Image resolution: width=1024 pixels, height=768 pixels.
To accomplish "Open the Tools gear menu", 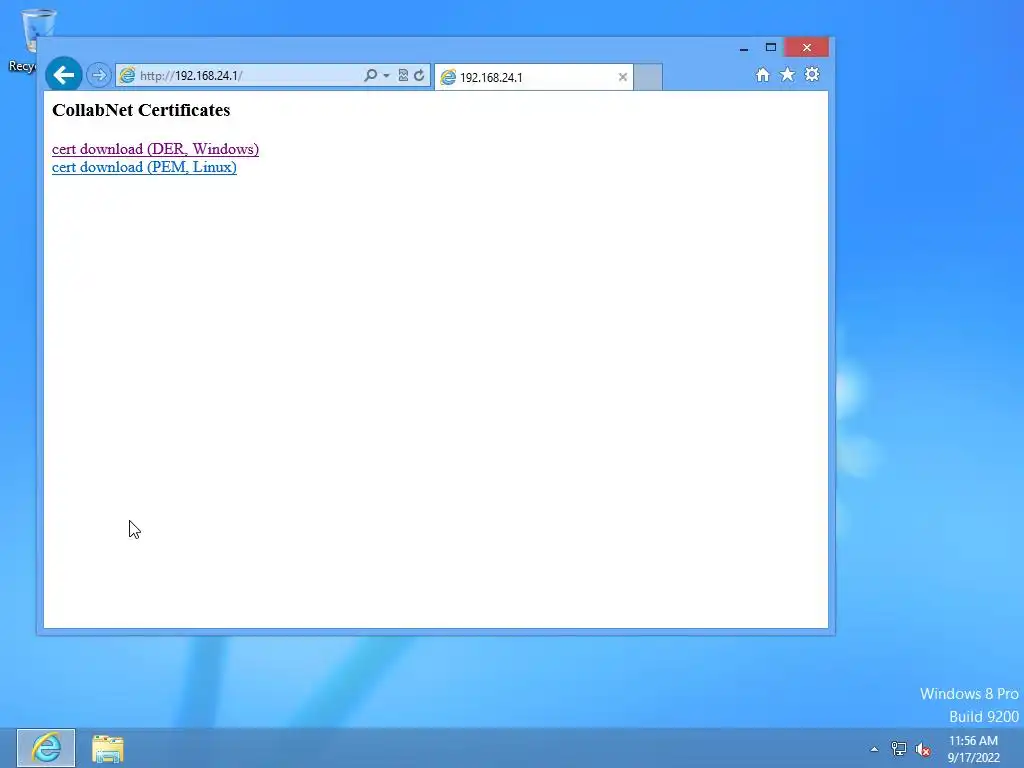I will click(x=812, y=74).
